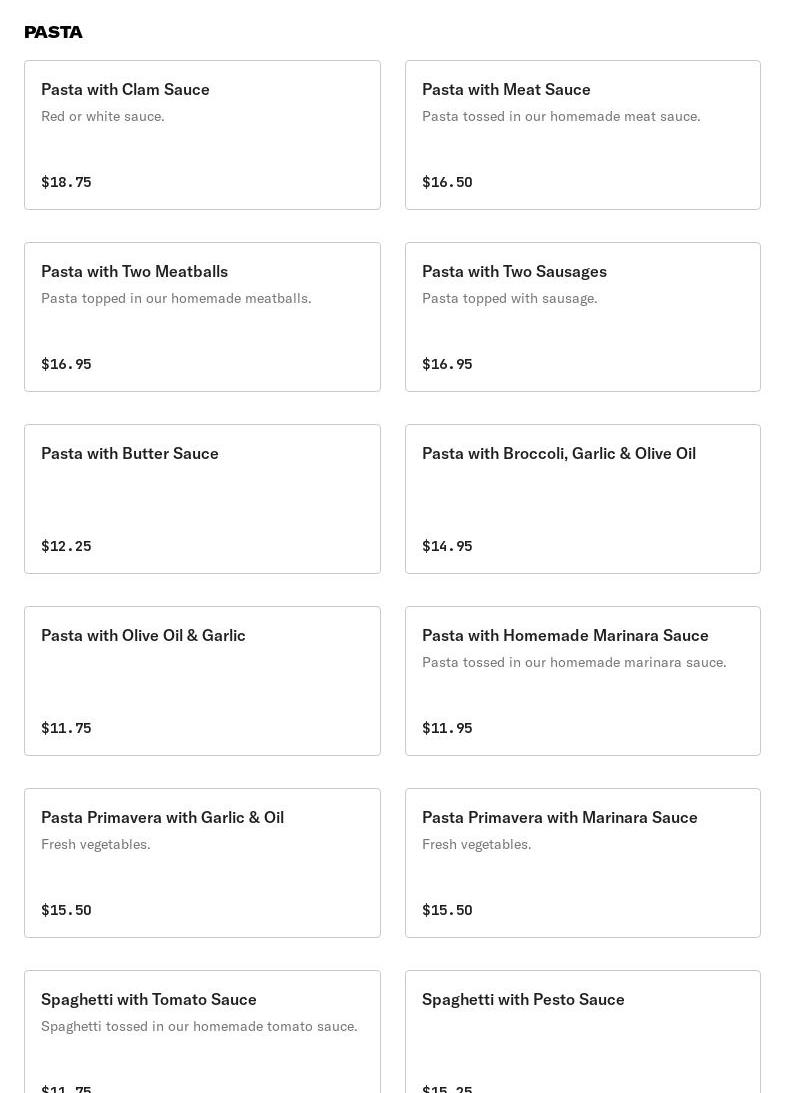This screenshot has height=1093, width=785.
Task: Click the $18.75 clam sauce price
Action: 66,182
